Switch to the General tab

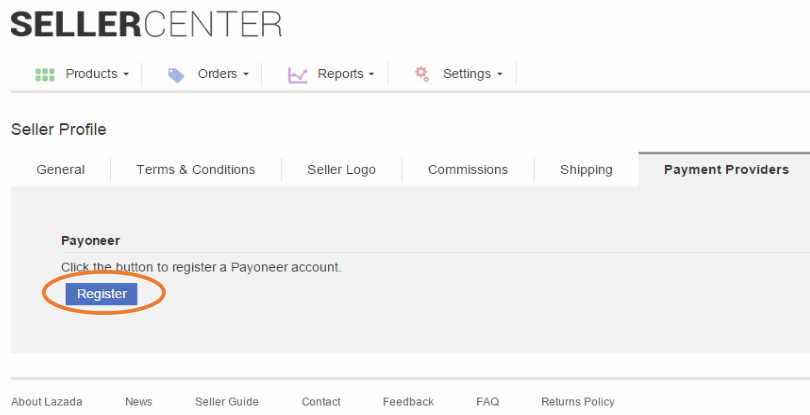click(60, 170)
